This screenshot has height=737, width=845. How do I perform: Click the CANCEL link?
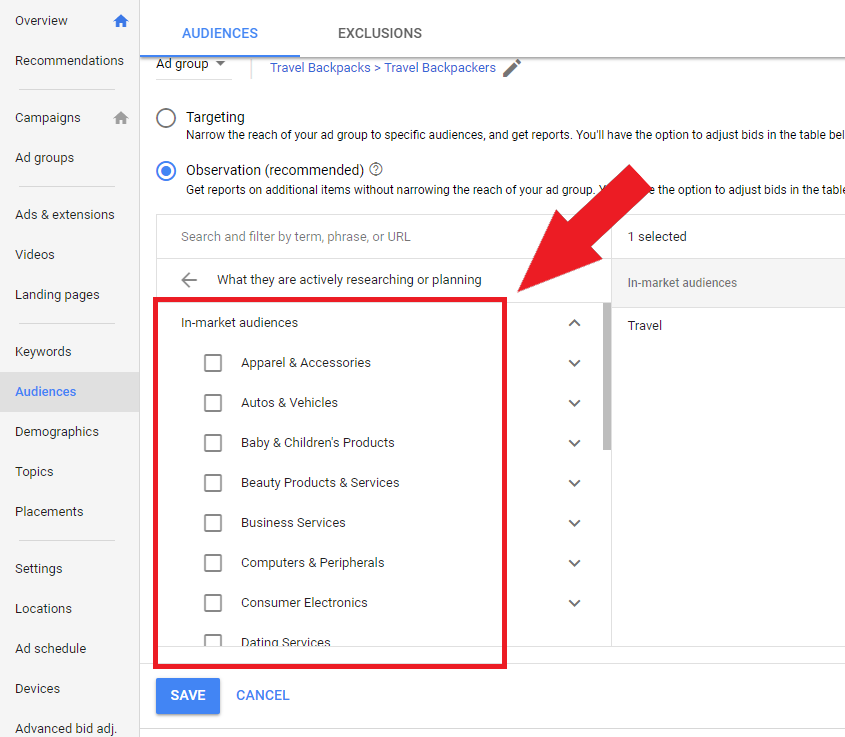(262, 695)
